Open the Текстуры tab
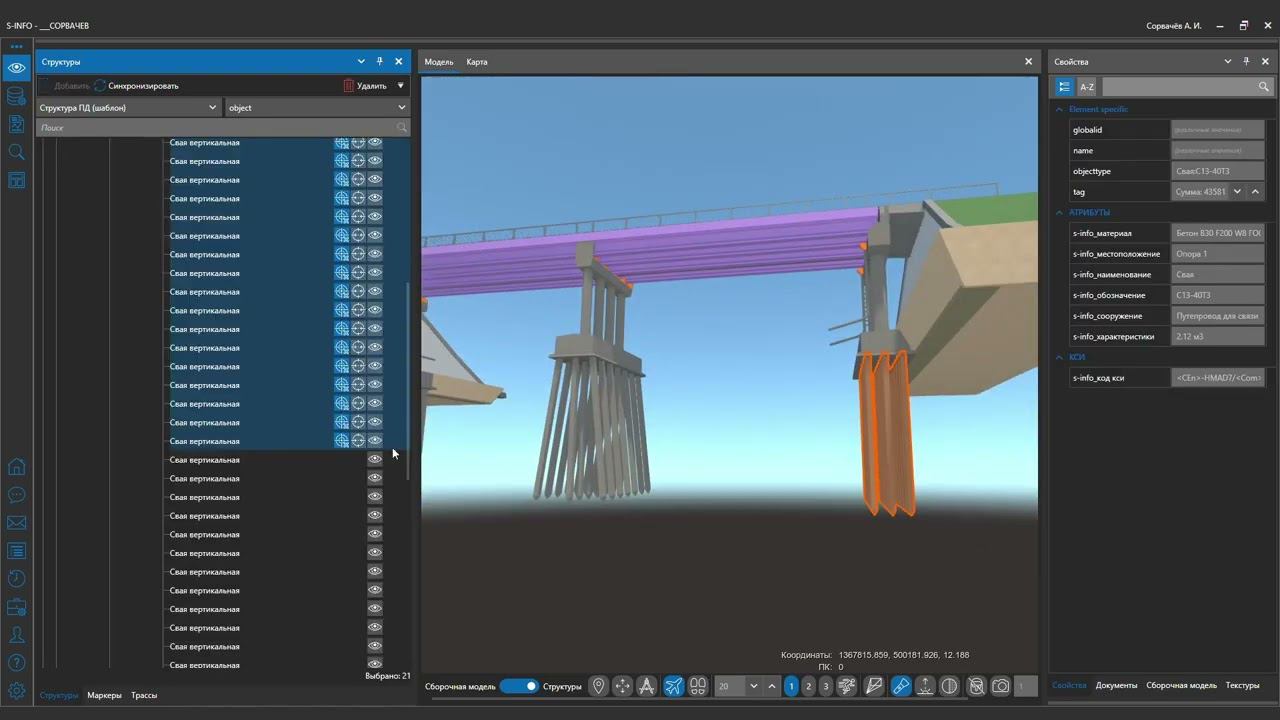Image resolution: width=1280 pixels, height=720 pixels. click(x=1243, y=685)
